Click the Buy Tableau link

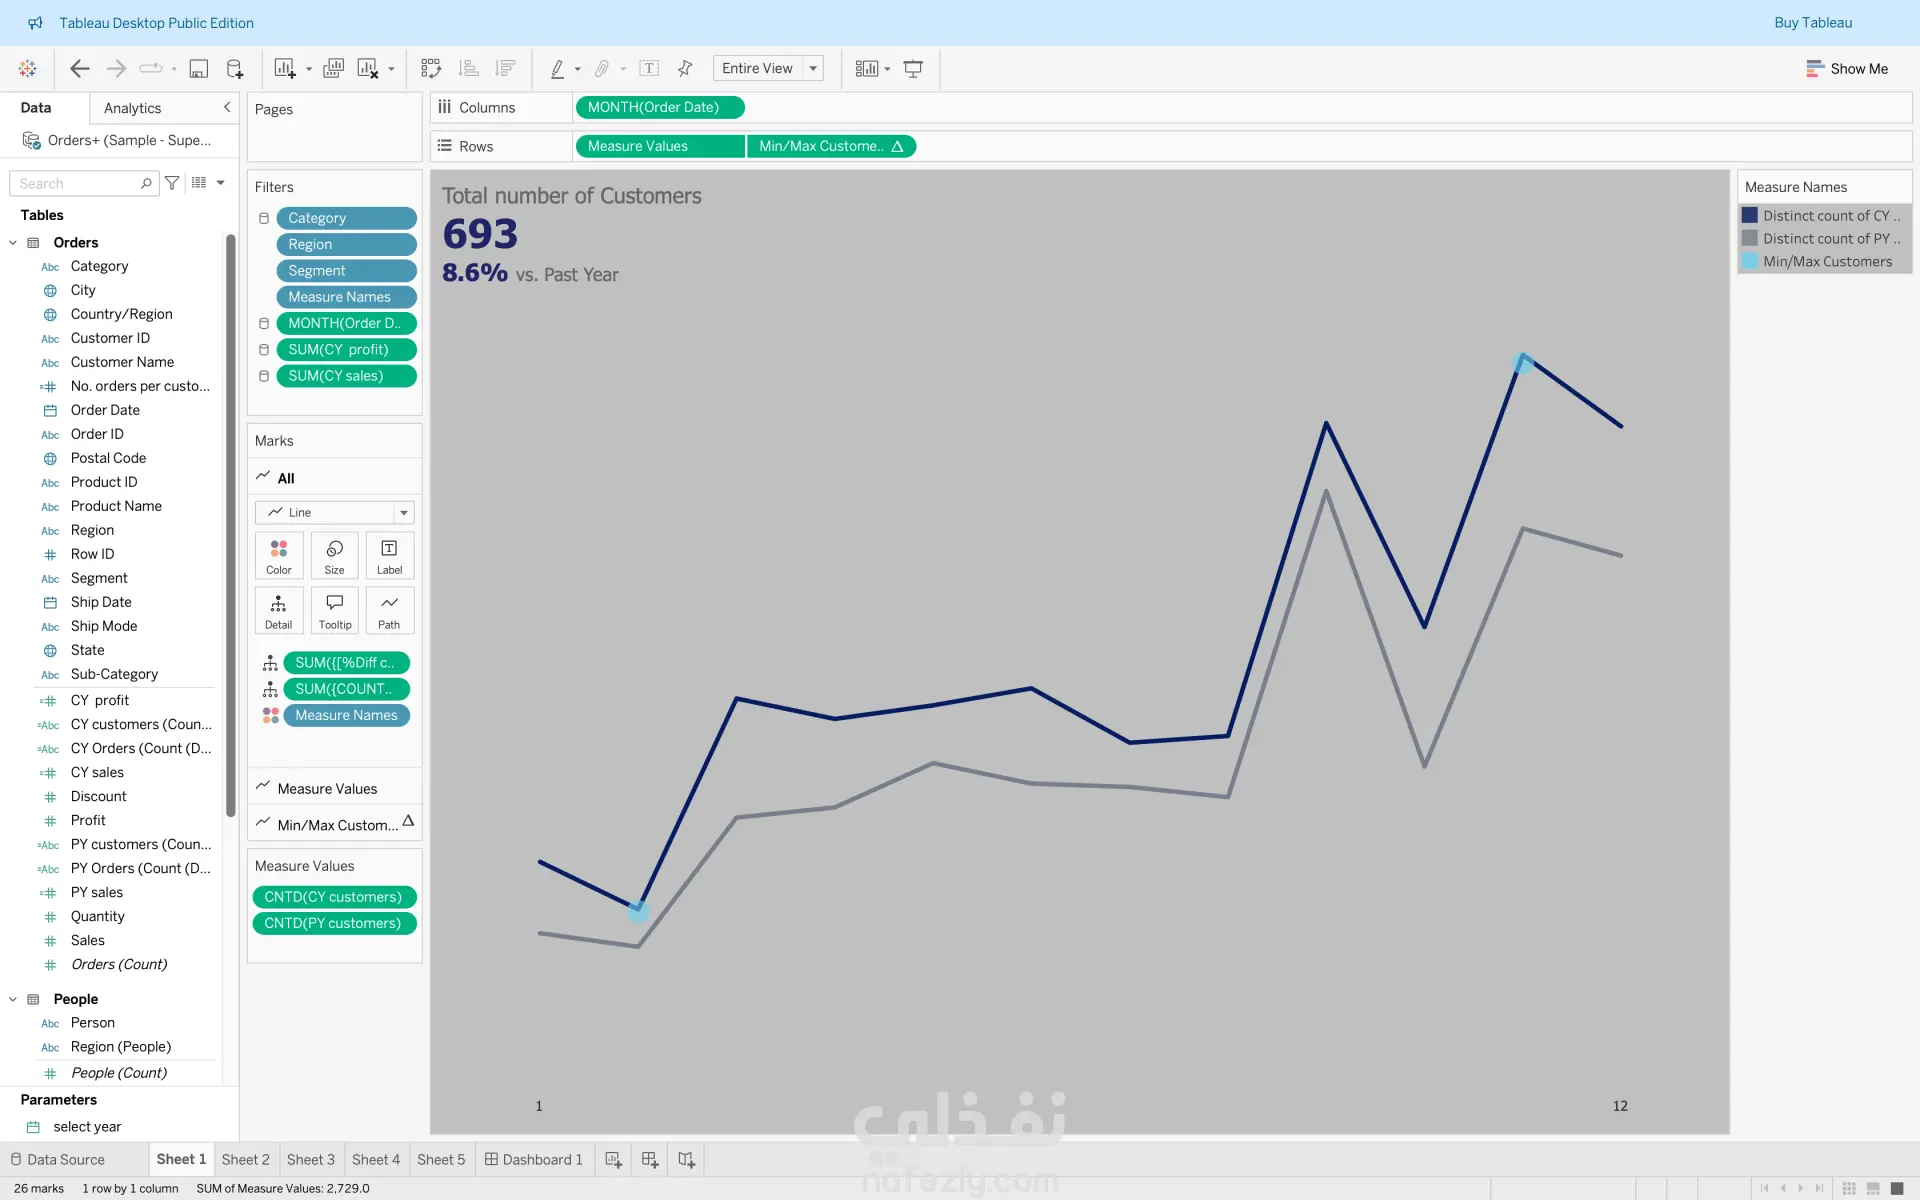click(1812, 22)
